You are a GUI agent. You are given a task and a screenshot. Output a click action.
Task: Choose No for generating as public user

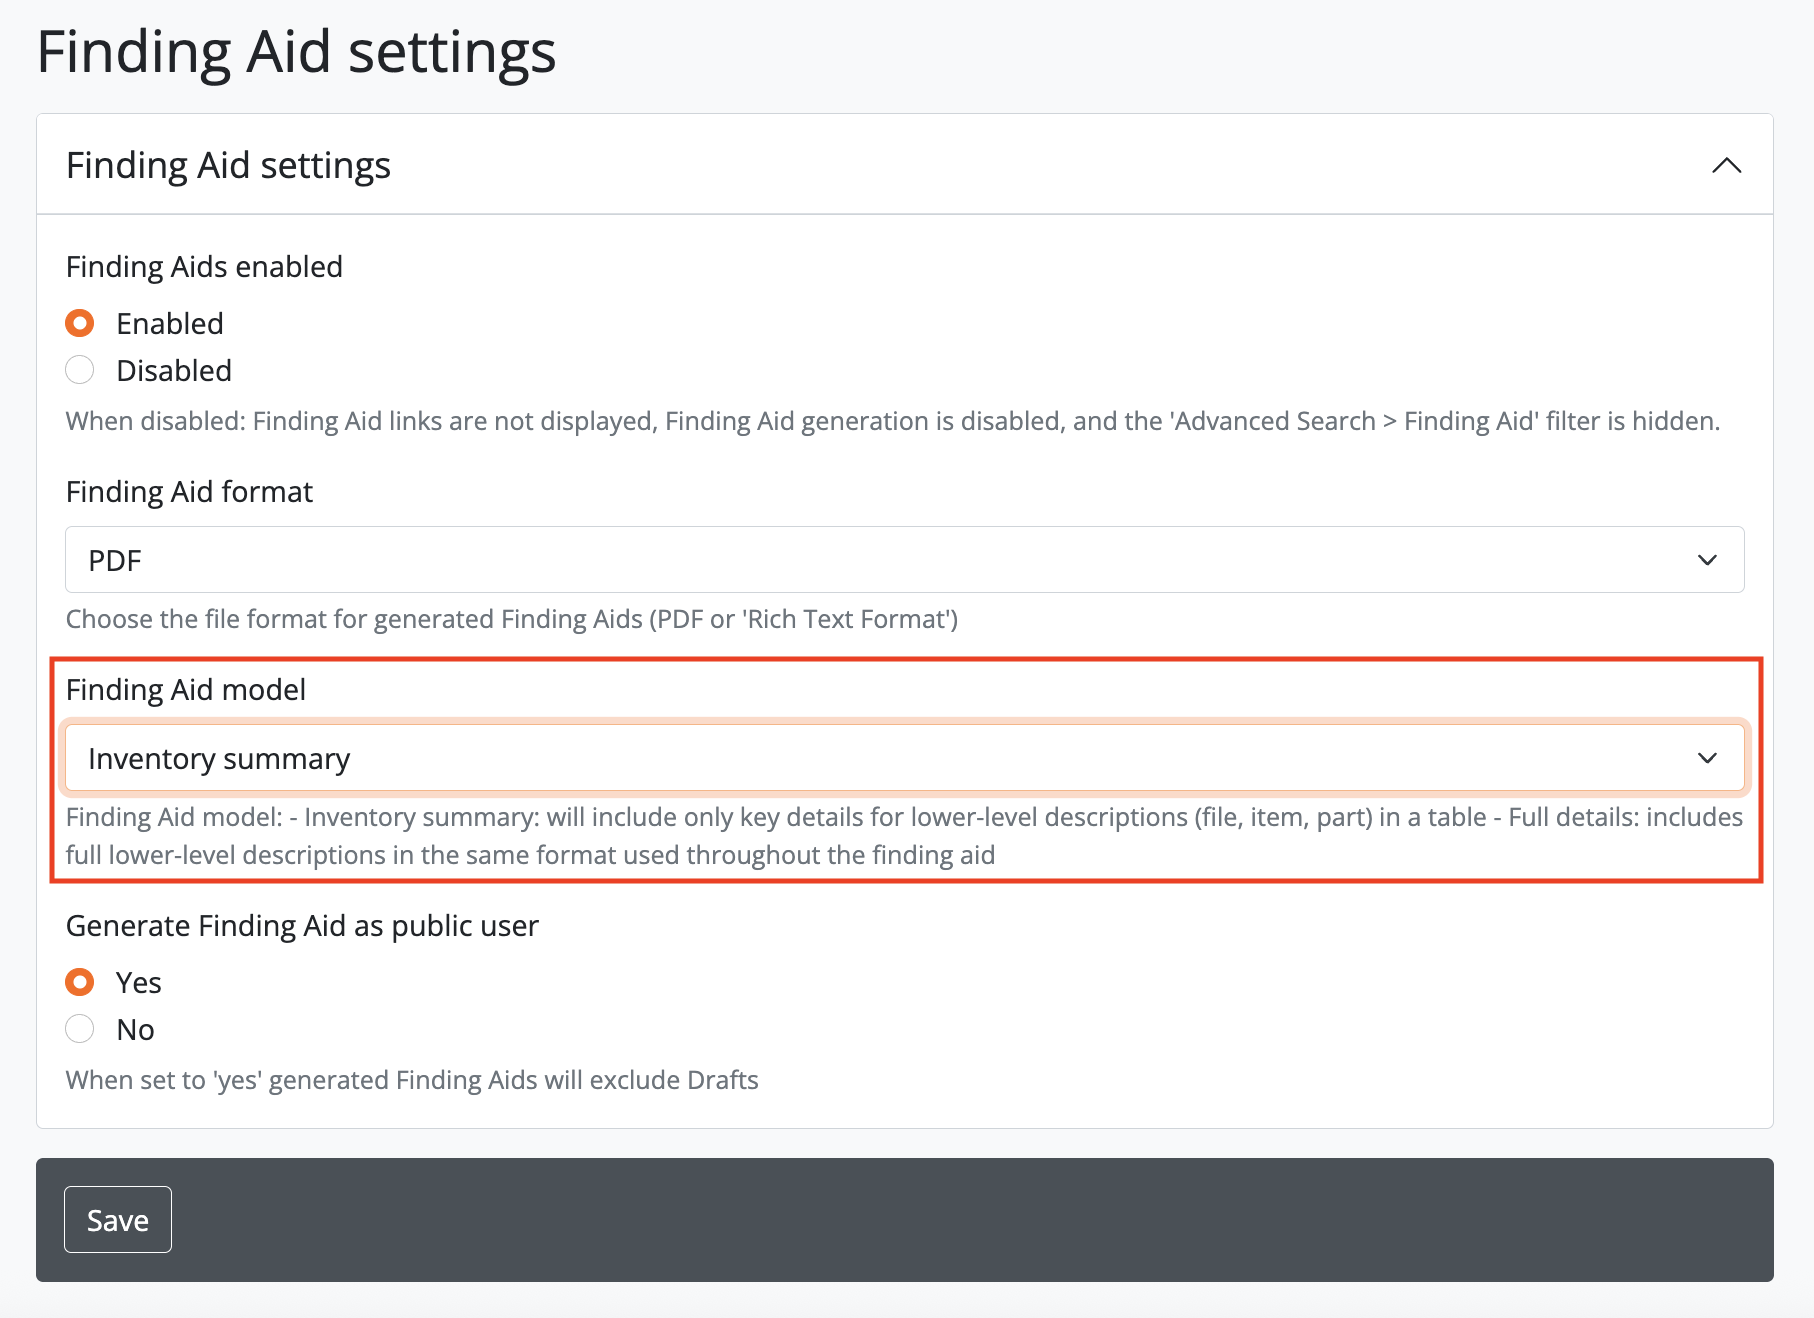pyautogui.click(x=80, y=1029)
